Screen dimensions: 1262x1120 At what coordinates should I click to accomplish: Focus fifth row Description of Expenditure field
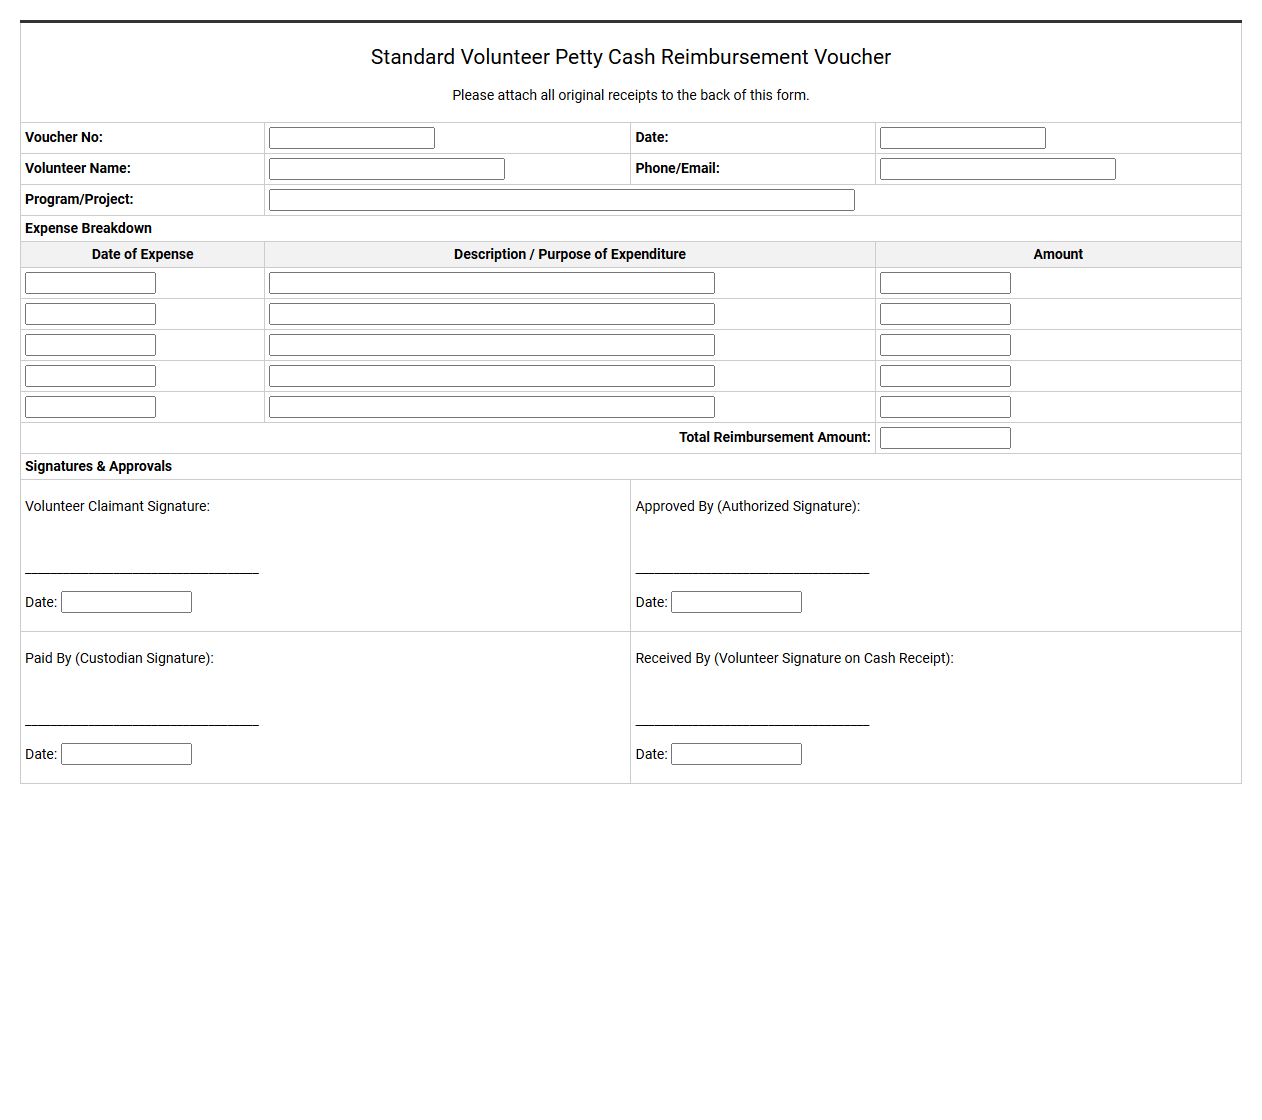(x=492, y=407)
